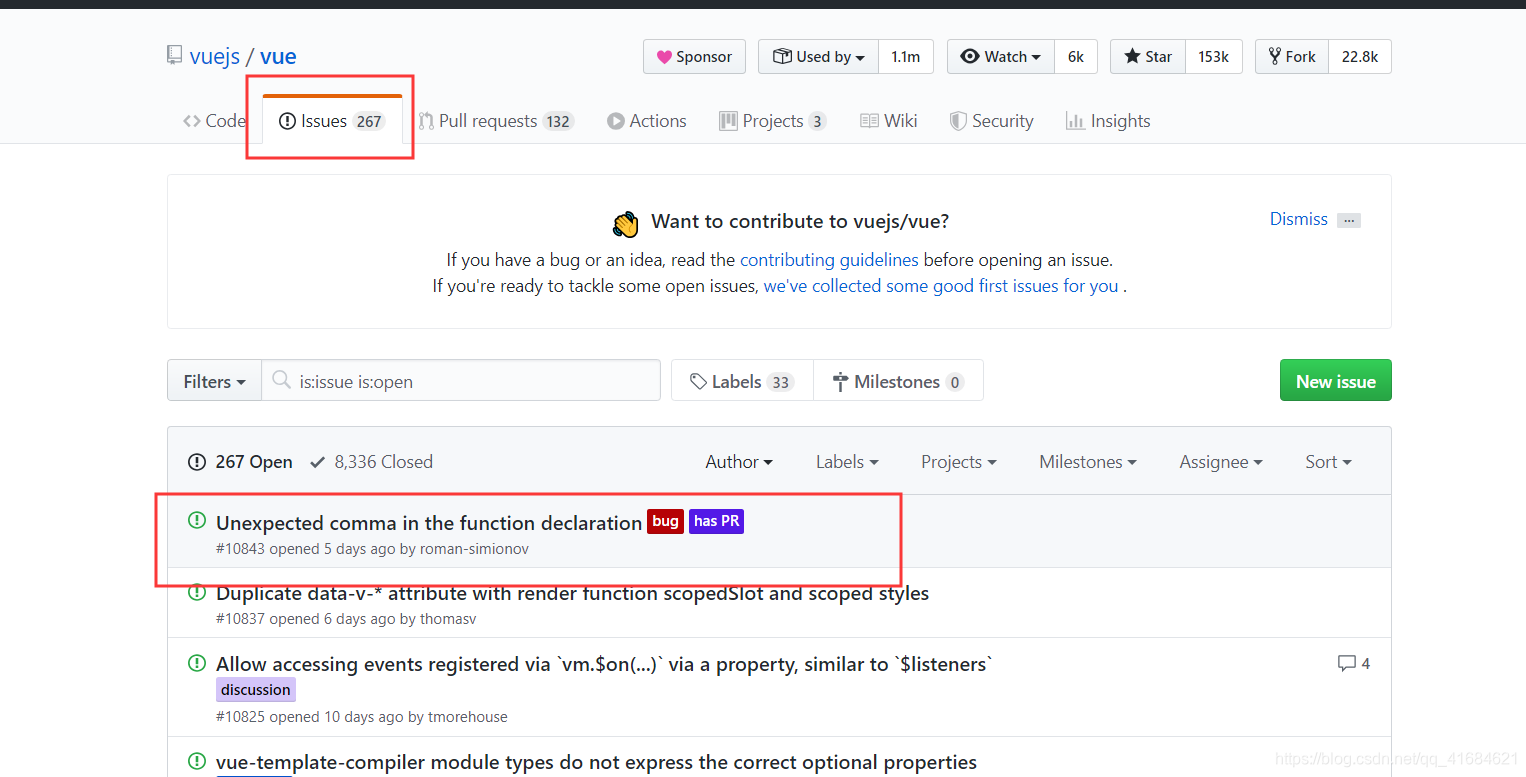Show the 267 Open issues
Image resolution: width=1526 pixels, height=777 pixels.
coord(240,462)
